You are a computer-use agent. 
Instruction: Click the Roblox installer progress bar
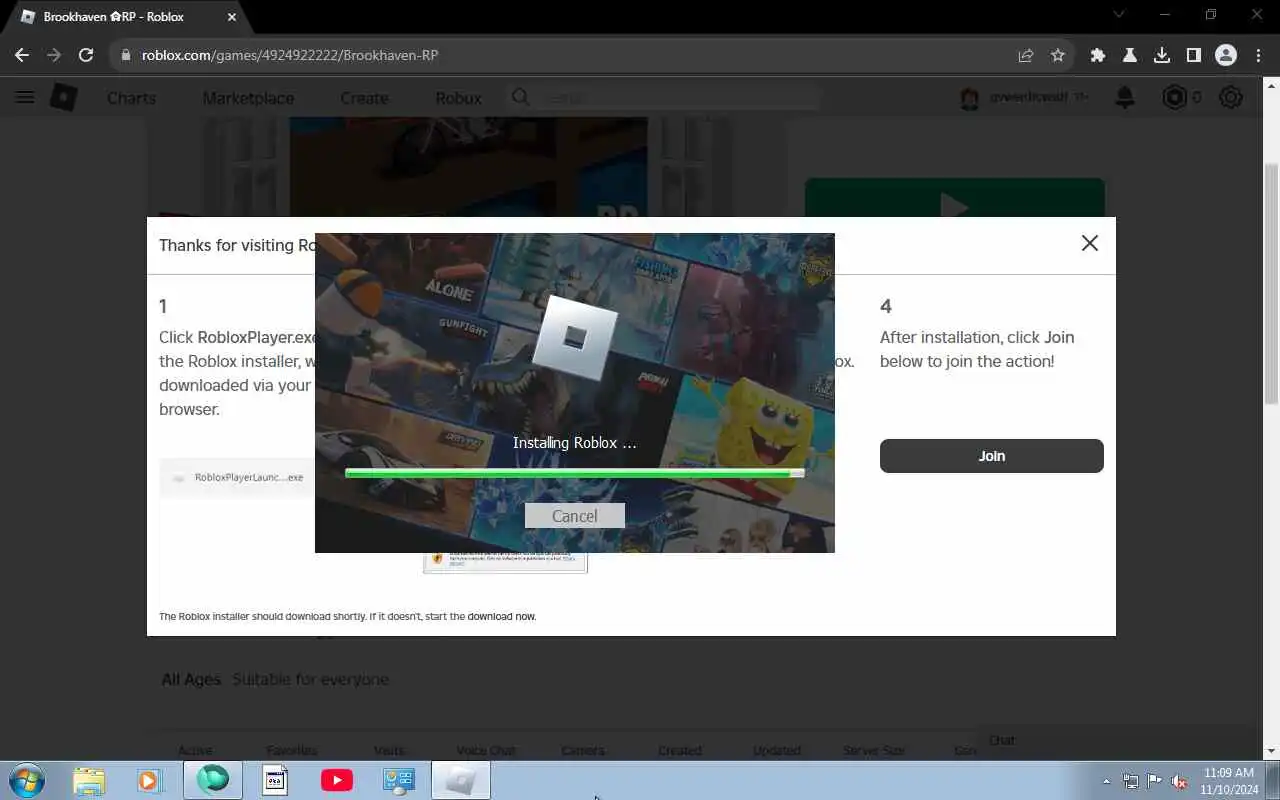(x=575, y=473)
